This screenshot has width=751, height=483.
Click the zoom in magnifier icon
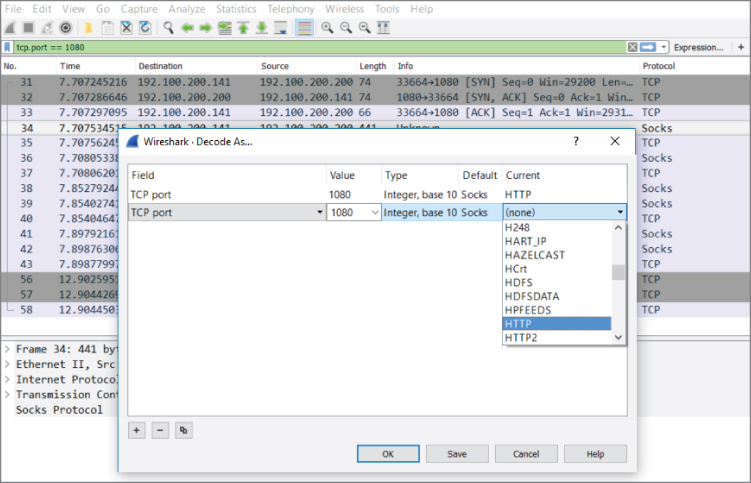click(327, 28)
